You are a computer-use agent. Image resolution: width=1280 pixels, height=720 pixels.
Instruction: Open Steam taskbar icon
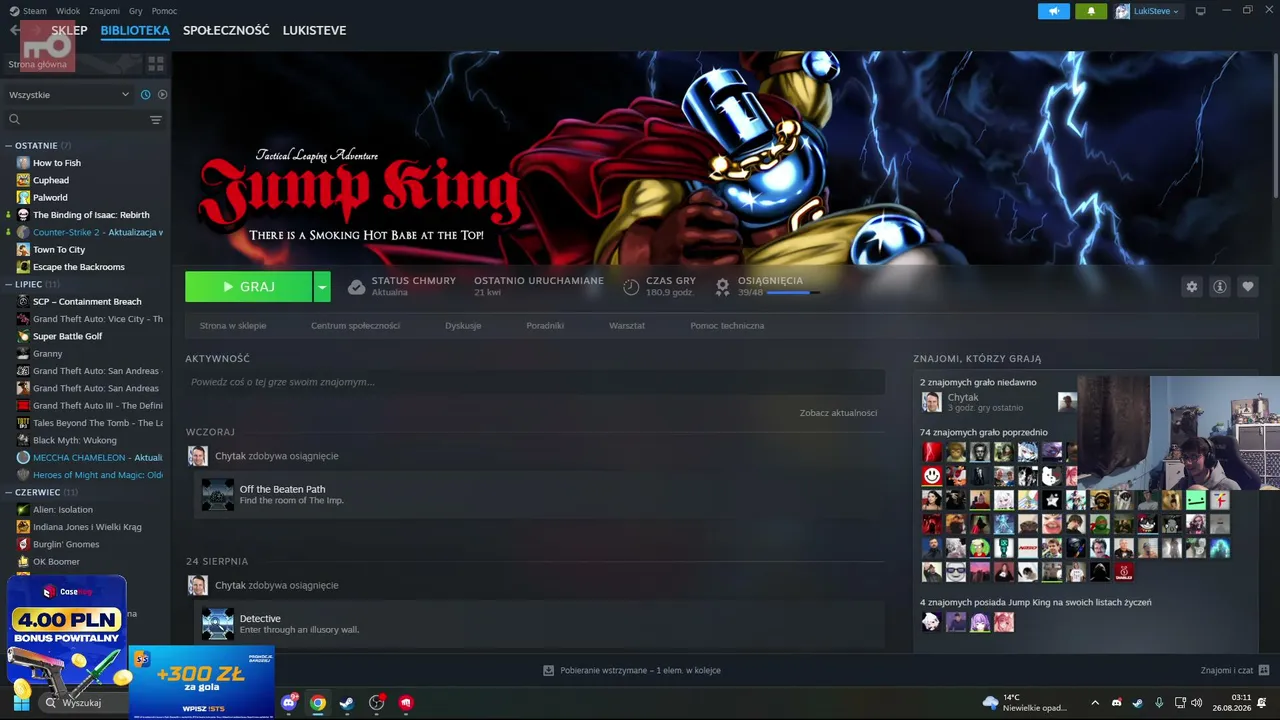346,702
